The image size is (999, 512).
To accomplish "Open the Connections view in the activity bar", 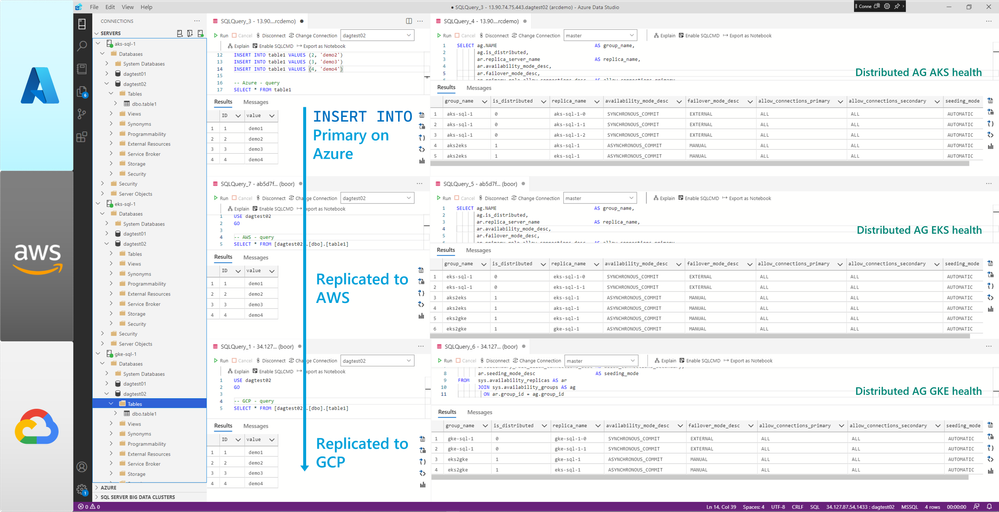I will point(82,24).
